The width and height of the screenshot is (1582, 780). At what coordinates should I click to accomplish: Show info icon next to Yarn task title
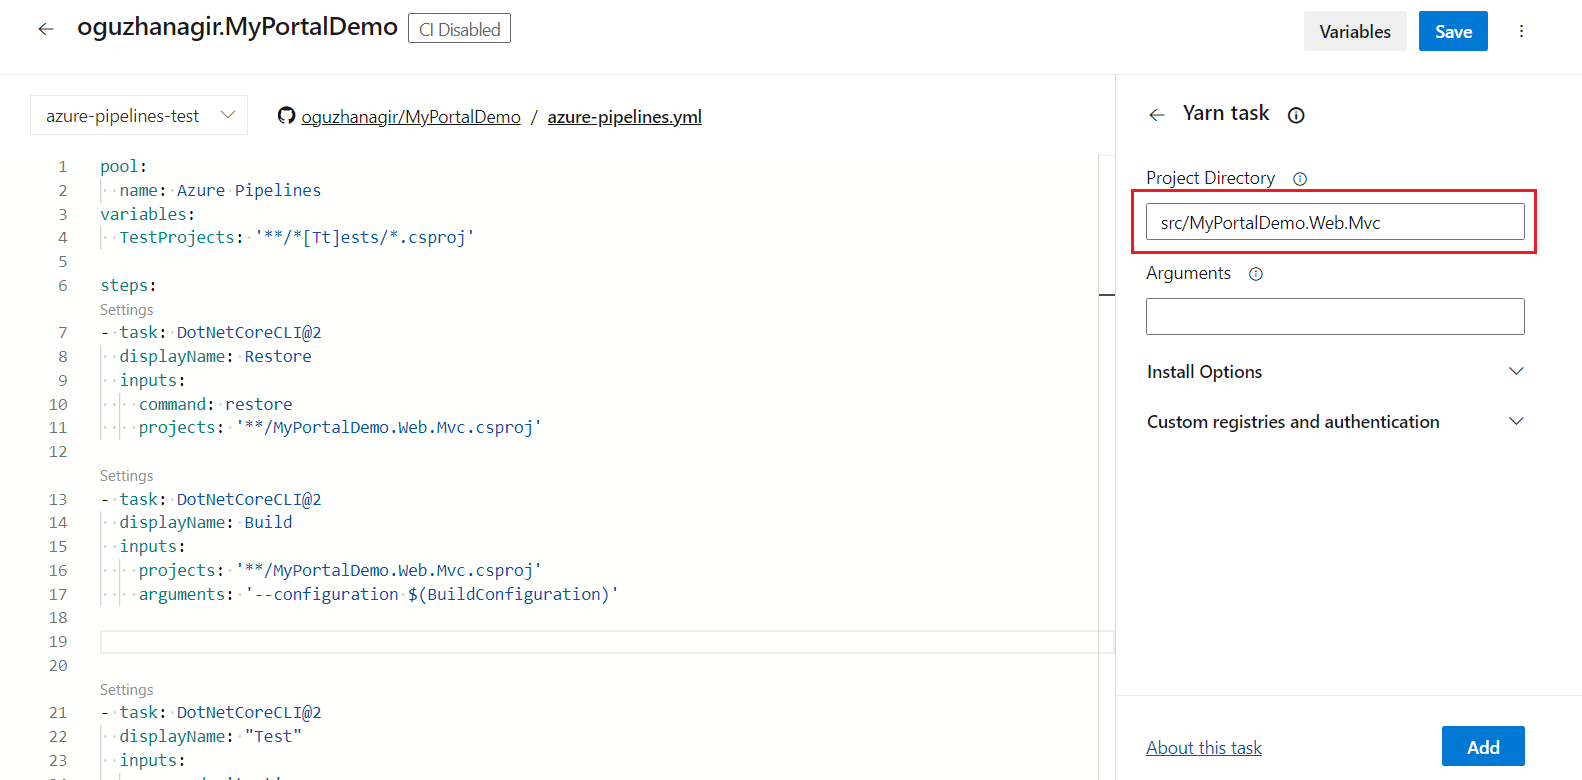pos(1296,115)
